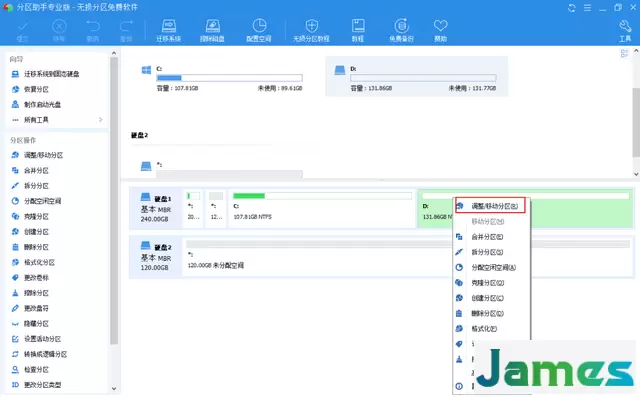
Task: Click the top disk panel scrollbar down arrow
Action: coord(636,174)
